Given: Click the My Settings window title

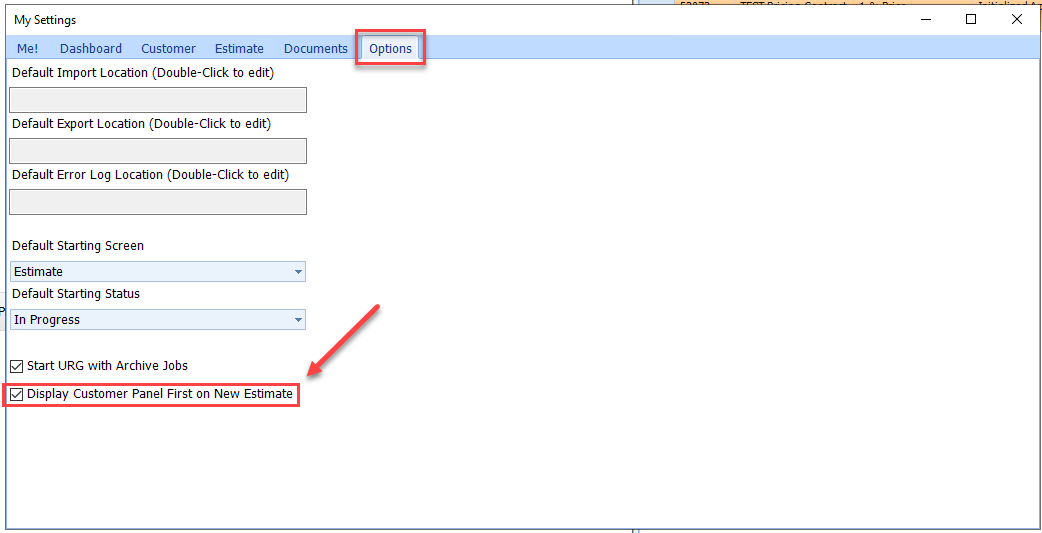Looking at the screenshot, I should (45, 20).
